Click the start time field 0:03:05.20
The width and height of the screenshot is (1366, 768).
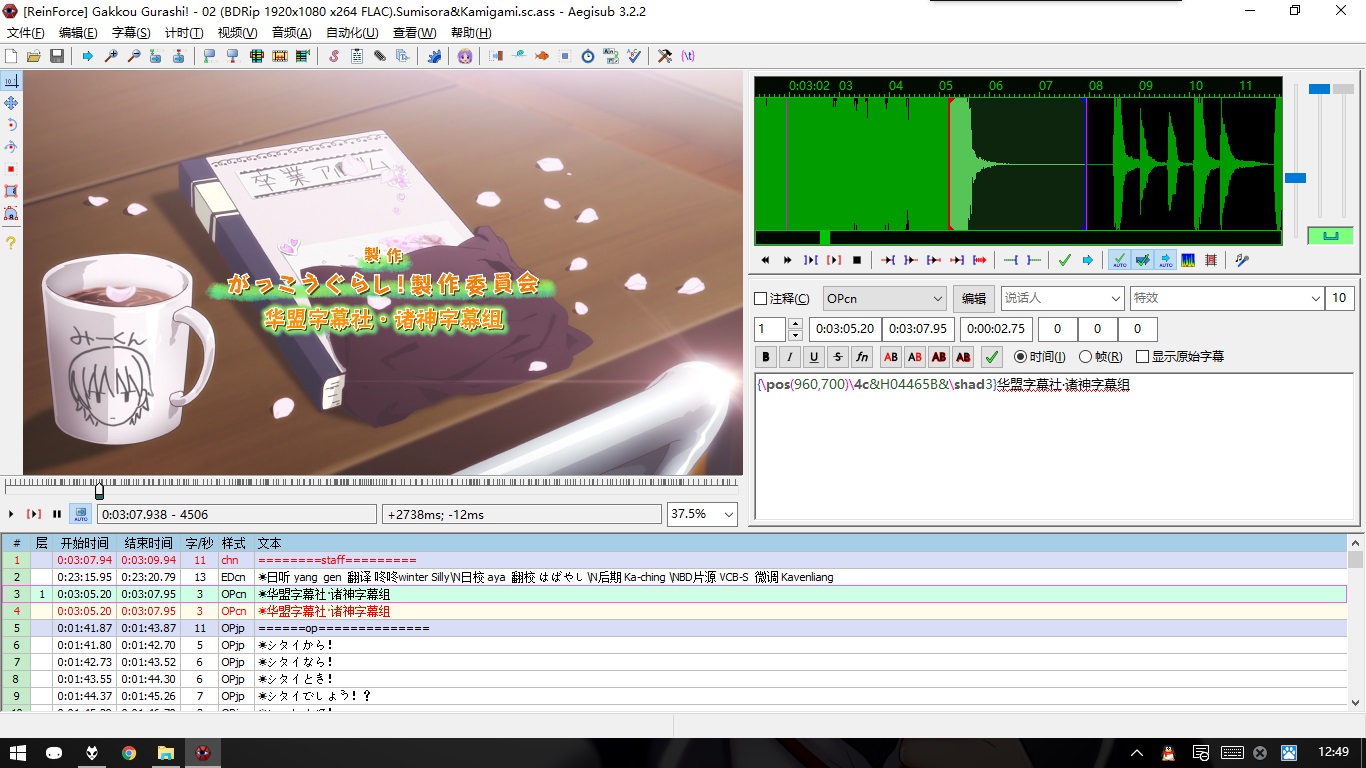(846, 329)
